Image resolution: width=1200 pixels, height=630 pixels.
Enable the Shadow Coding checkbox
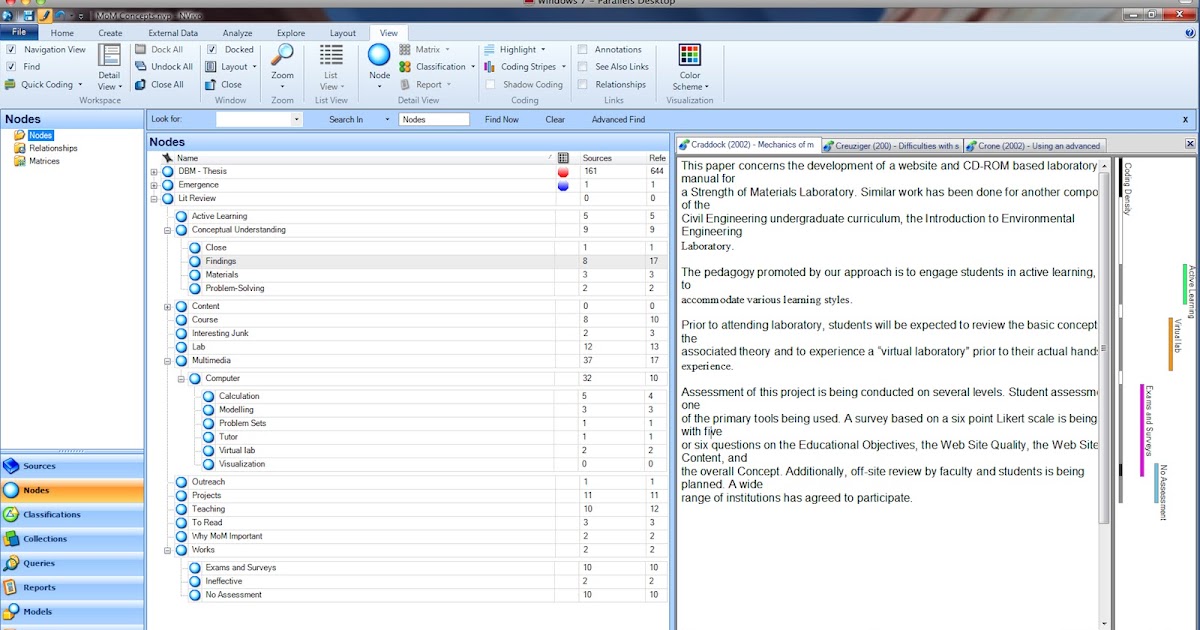[x=491, y=85]
